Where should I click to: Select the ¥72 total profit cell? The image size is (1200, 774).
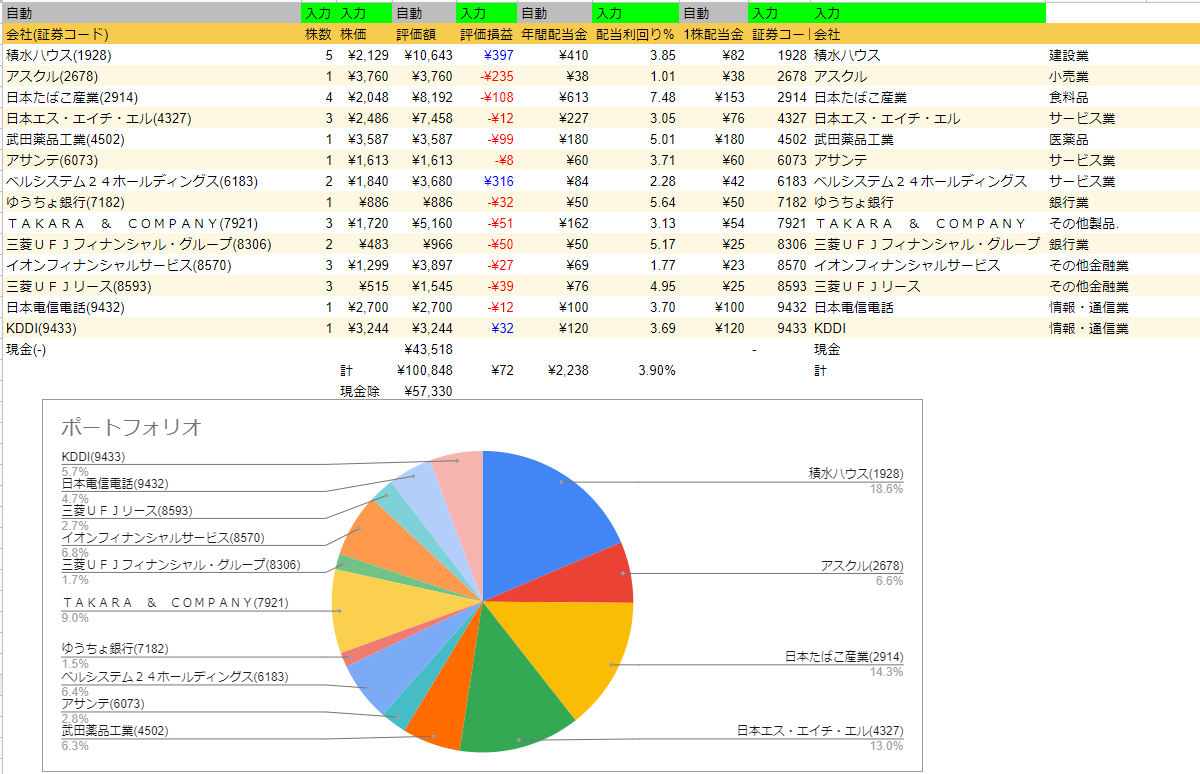[486, 370]
